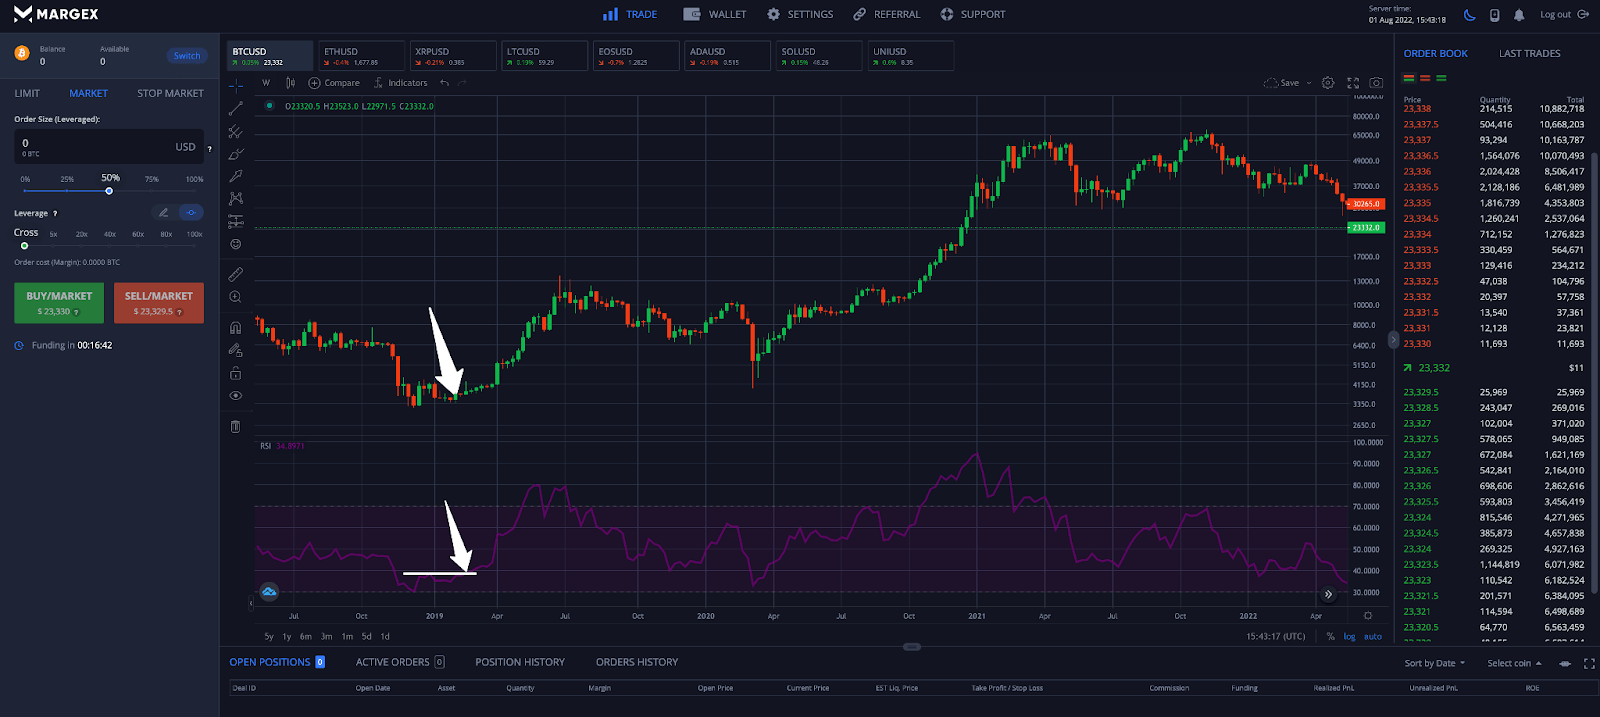Toggle hide all drawings eye icon

click(x=236, y=396)
